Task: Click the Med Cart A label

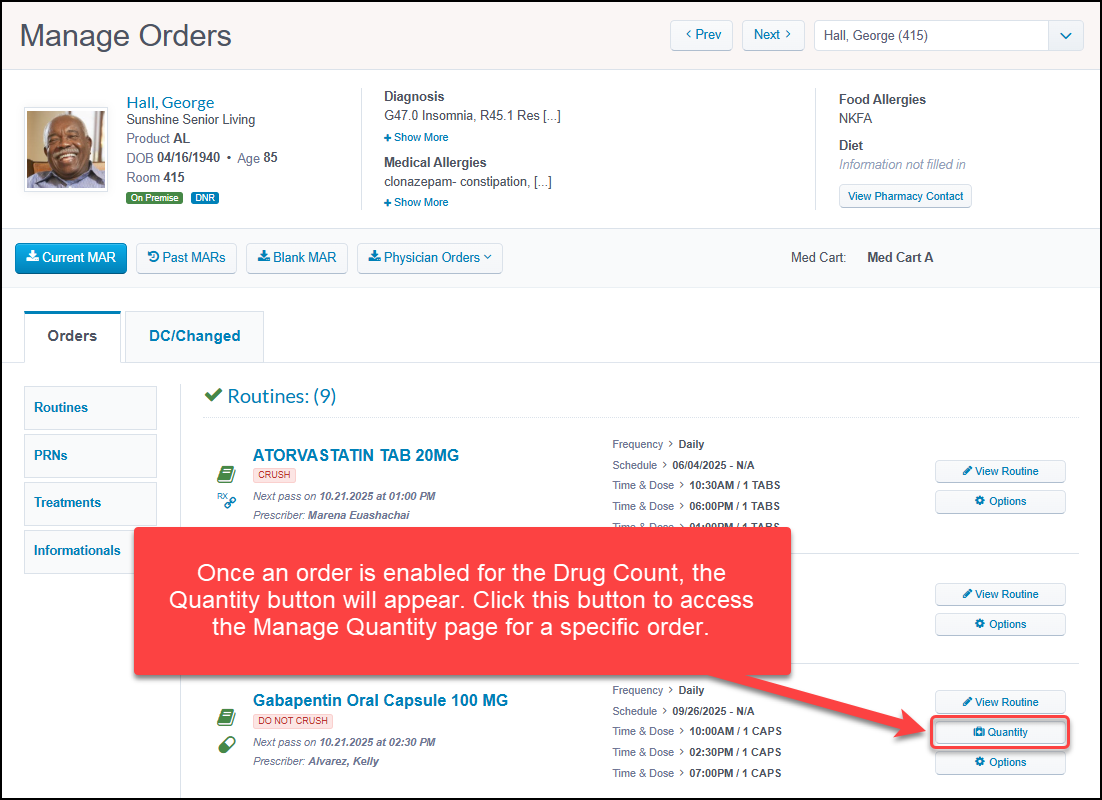Action: 900,258
